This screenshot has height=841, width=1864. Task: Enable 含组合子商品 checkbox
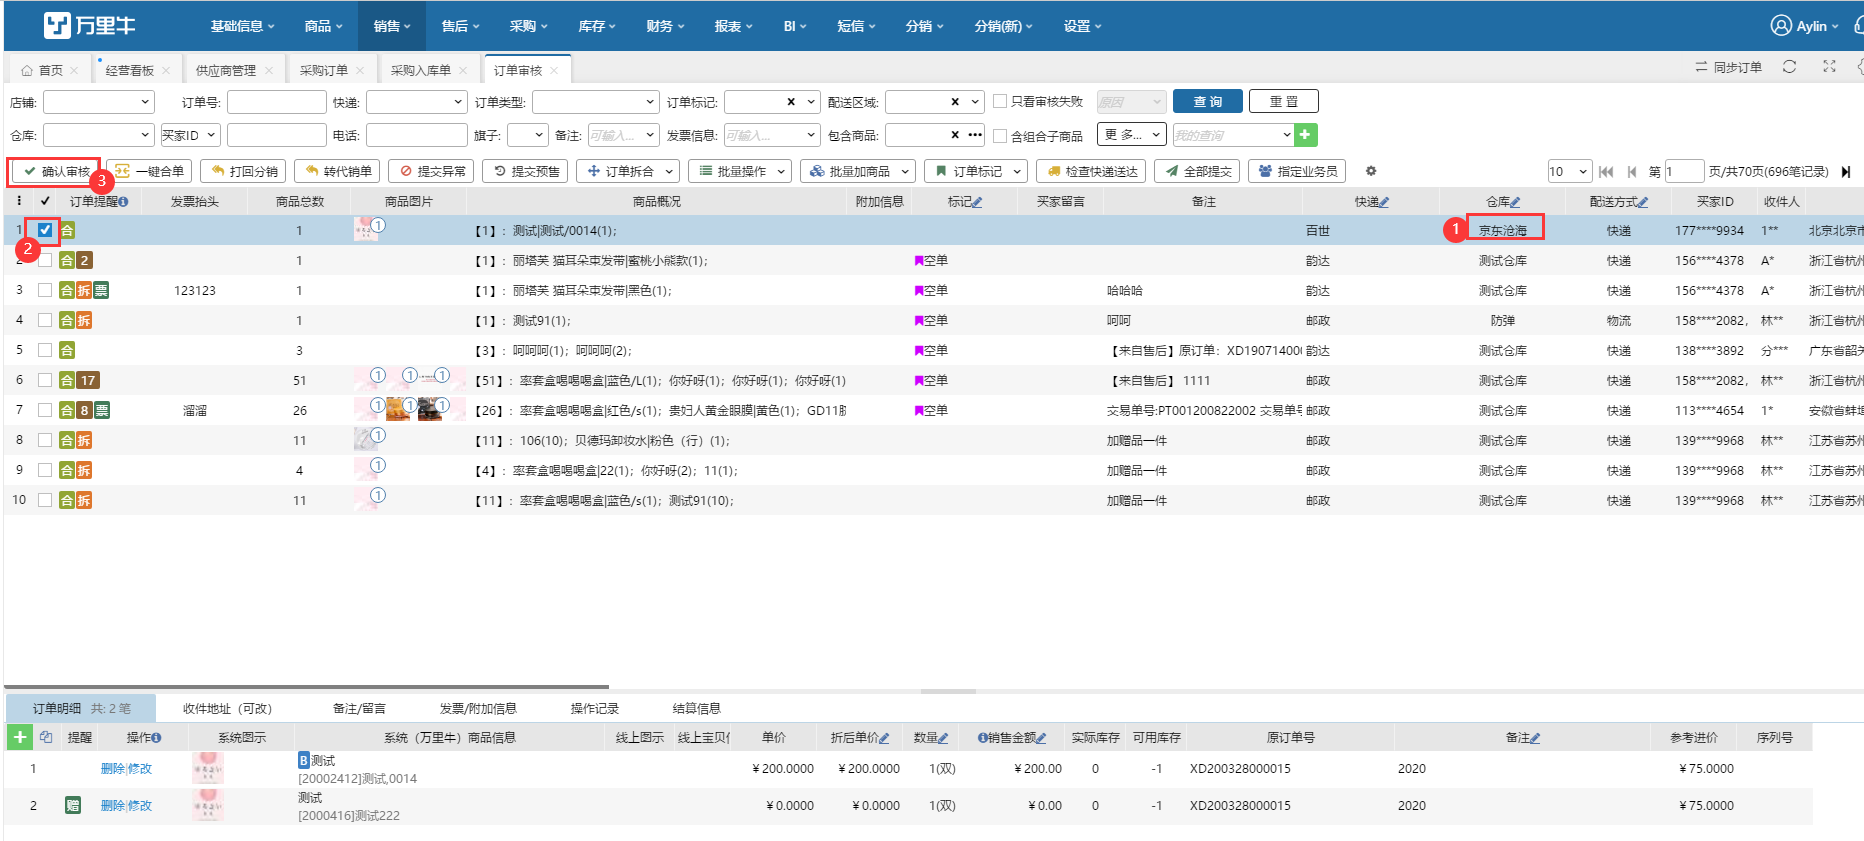point(1000,135)
